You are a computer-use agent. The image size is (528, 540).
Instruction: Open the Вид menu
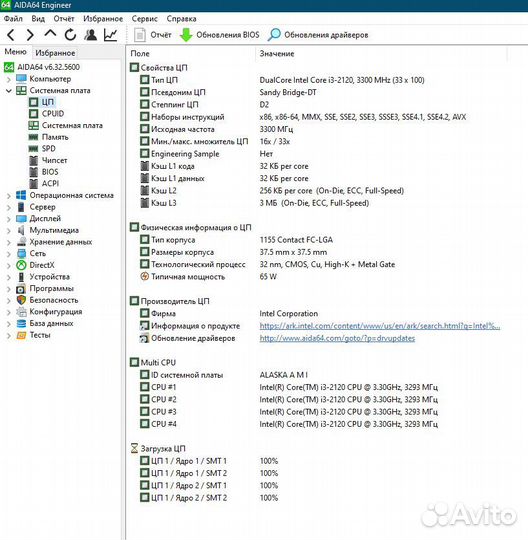(38, 19)
